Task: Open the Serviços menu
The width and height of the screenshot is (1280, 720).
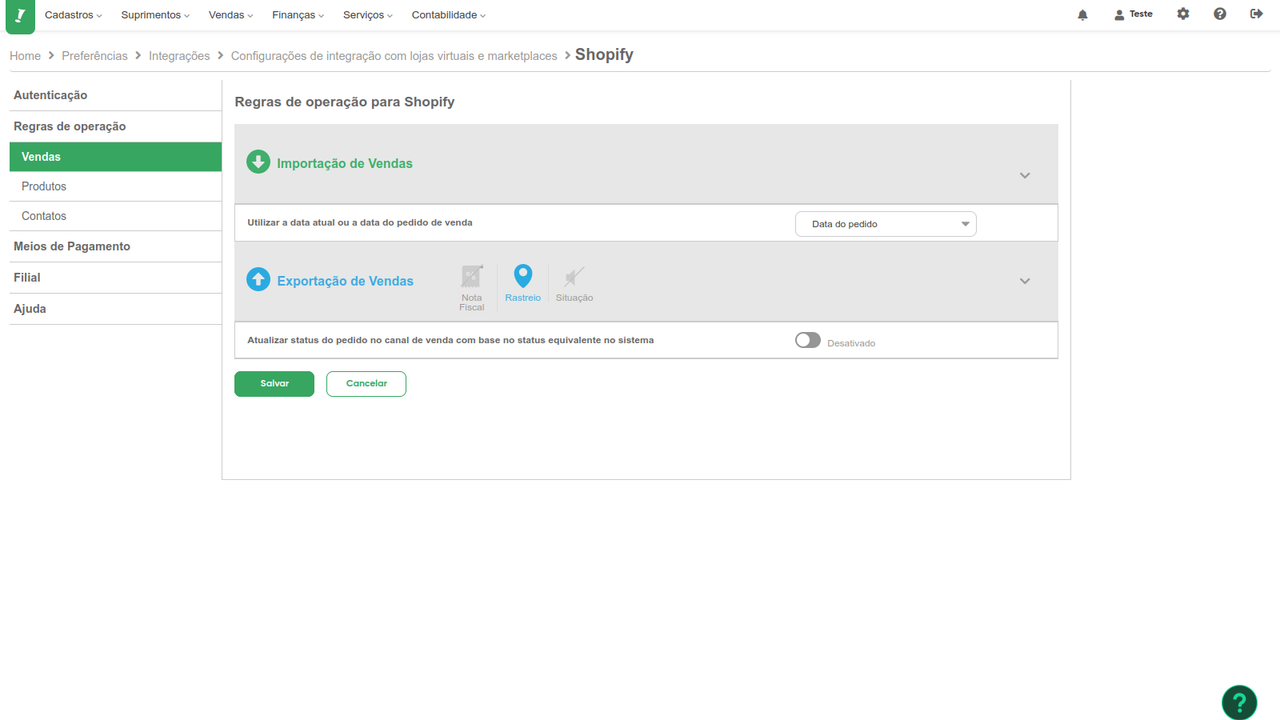Action: tap(368, 15)
